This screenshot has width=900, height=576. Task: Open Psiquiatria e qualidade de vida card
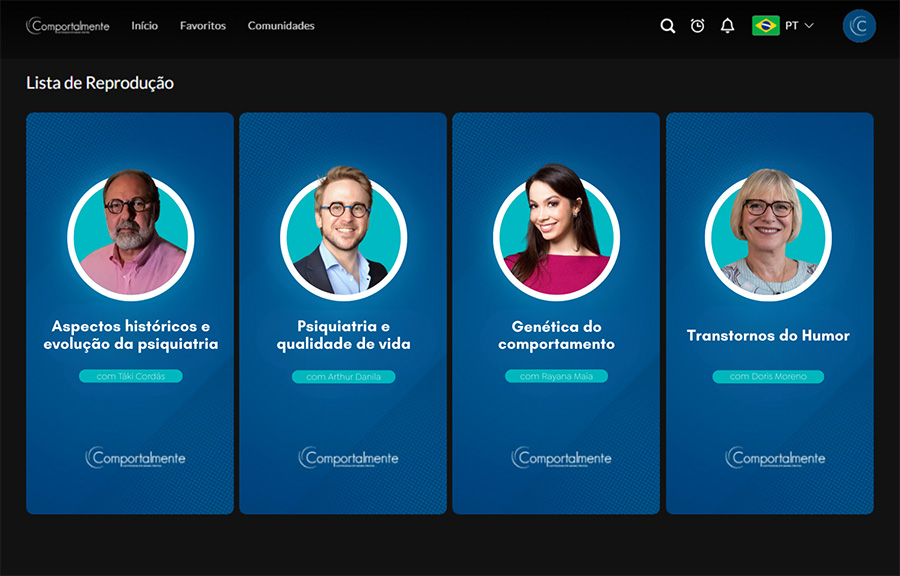pos(343,313)
